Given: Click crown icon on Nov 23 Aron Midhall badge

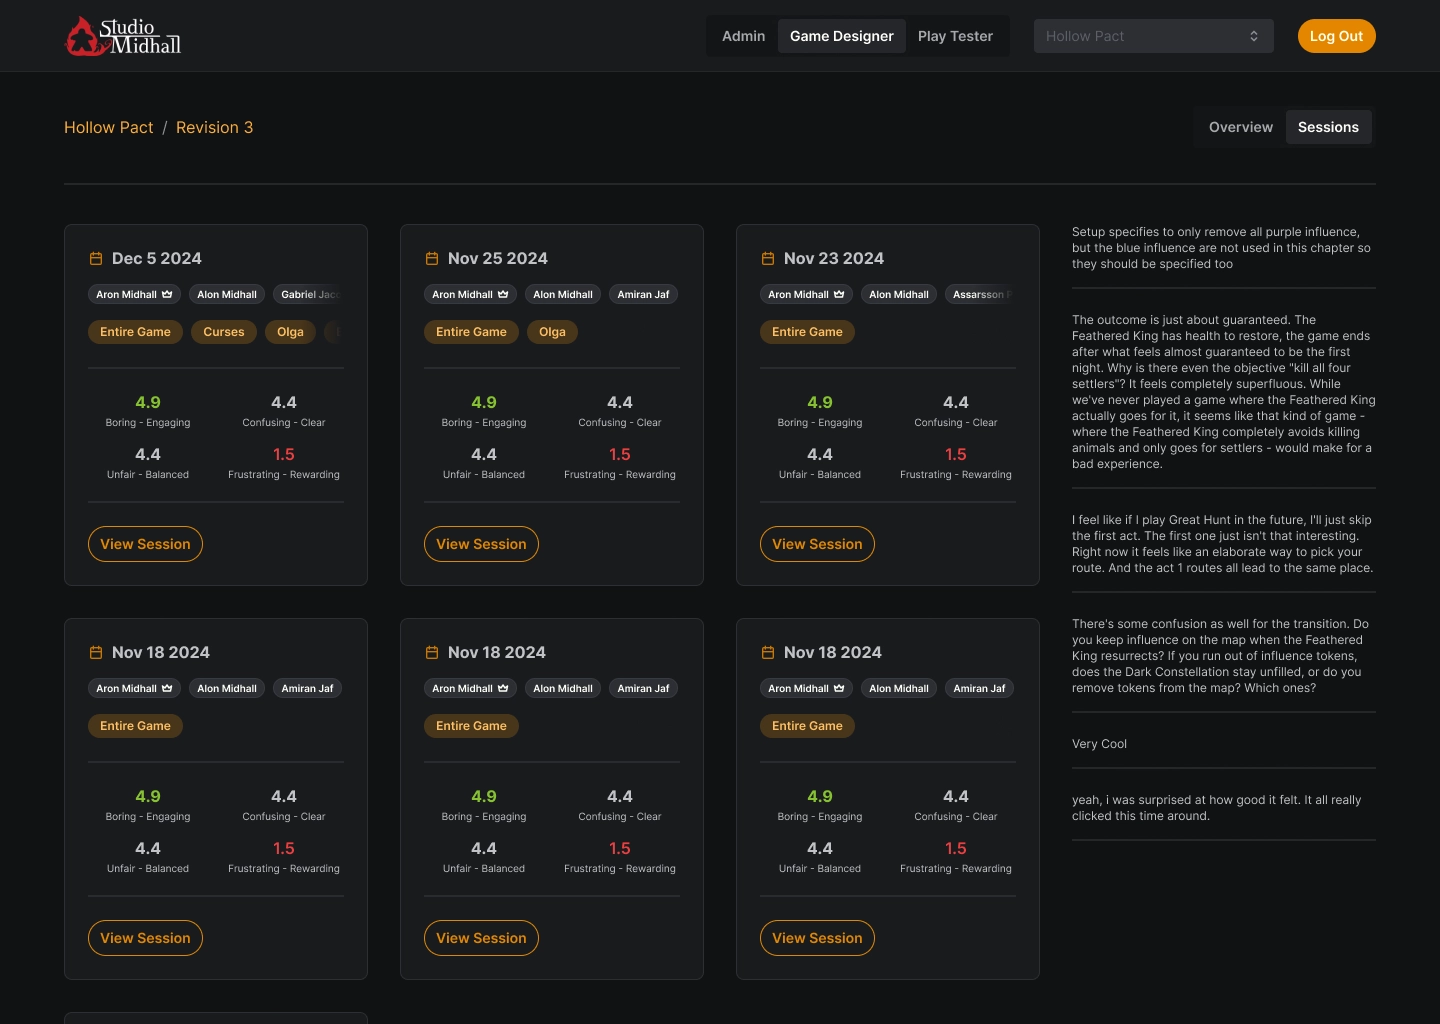Looking at the screenshot, I should pos(839,295).
